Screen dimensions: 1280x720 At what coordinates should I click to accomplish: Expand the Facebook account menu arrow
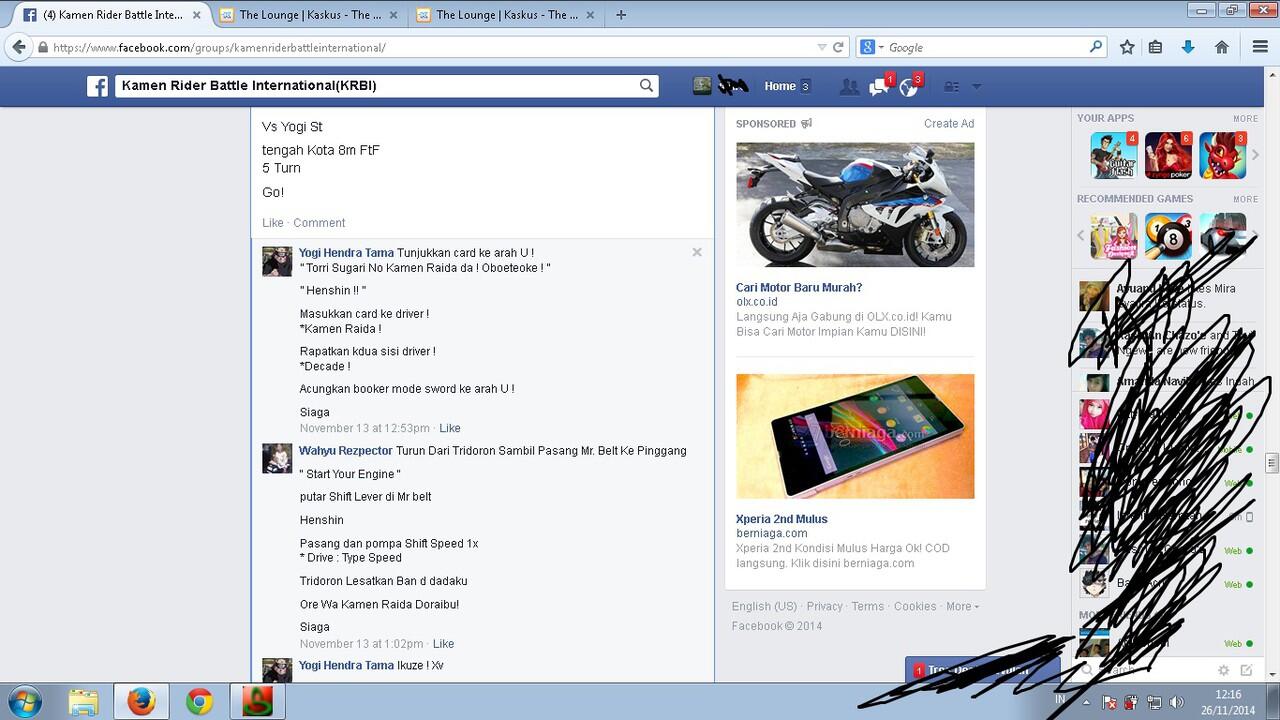977,87
